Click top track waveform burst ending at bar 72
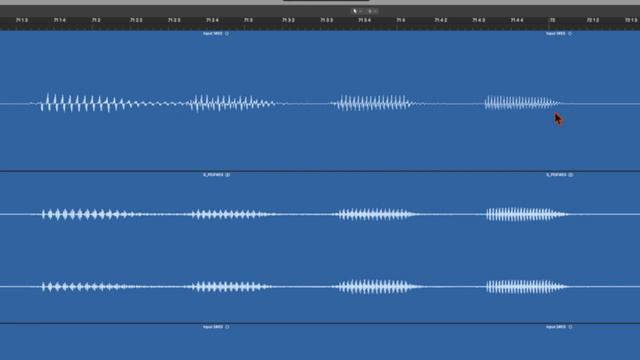The width and height of the screenshot is (640, 360). click(x=522, y=103)
